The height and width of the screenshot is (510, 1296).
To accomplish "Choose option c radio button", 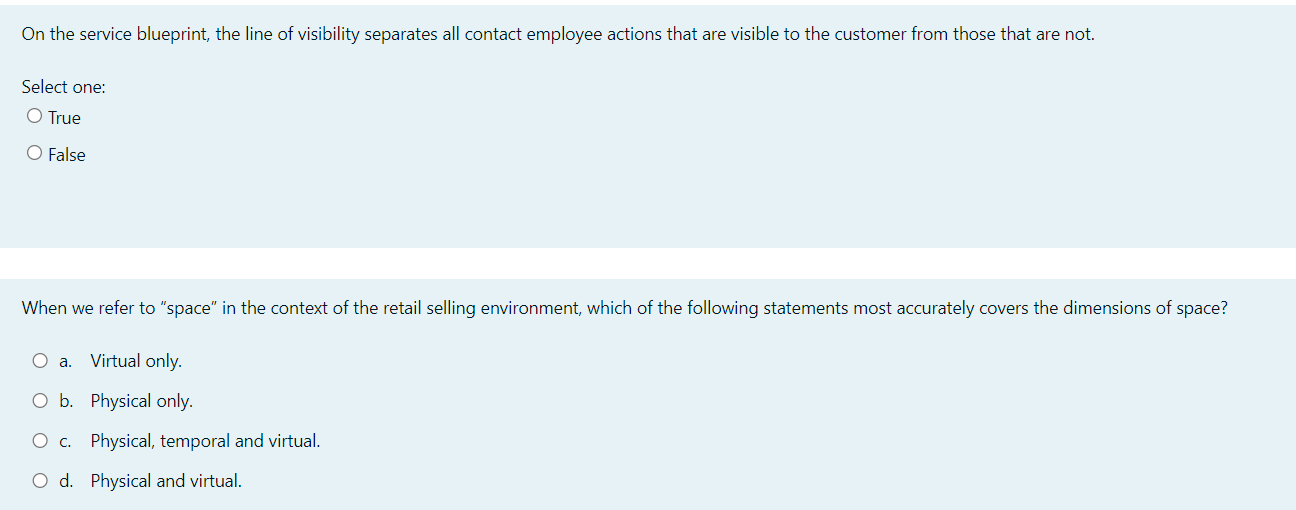I will click(x=40, y=441).
